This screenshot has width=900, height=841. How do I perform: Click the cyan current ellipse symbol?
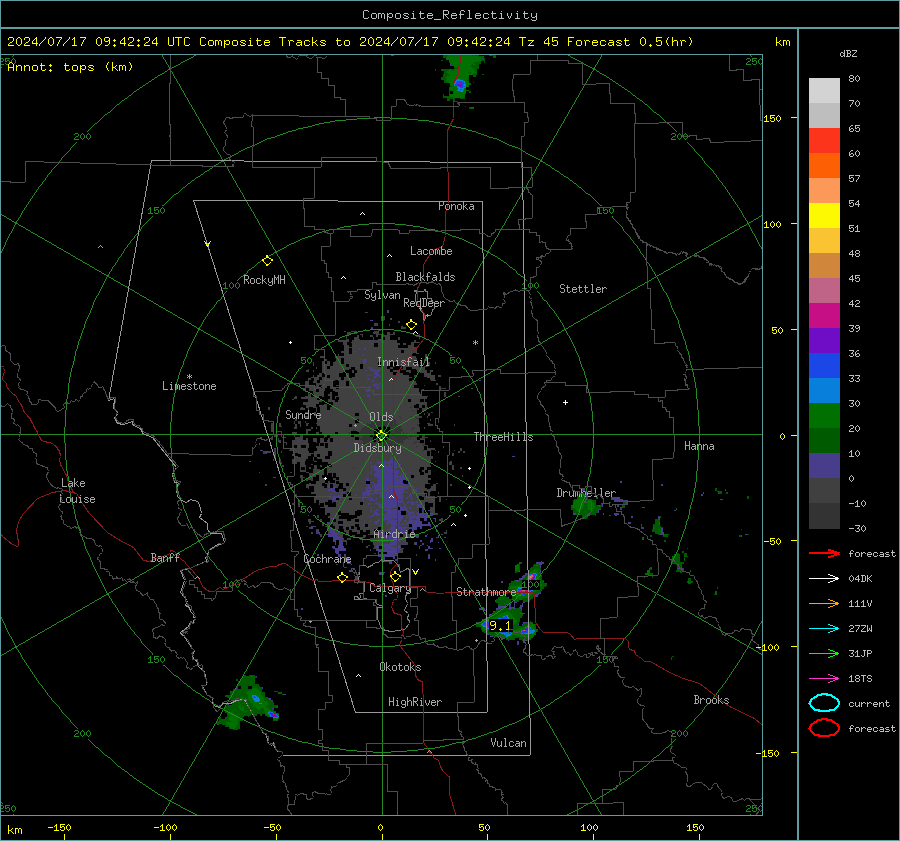click(x=824, y=703)
